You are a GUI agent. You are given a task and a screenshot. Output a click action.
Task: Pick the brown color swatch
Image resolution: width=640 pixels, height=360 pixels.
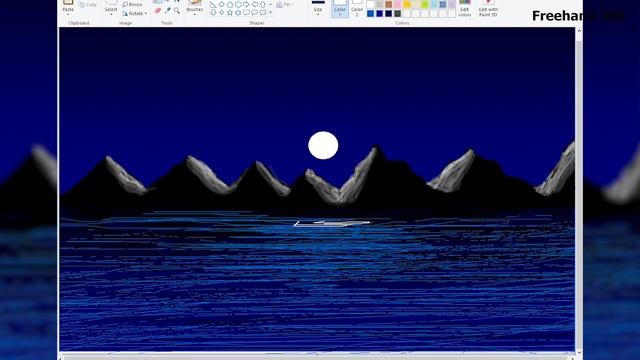click(x=389, y=4)
